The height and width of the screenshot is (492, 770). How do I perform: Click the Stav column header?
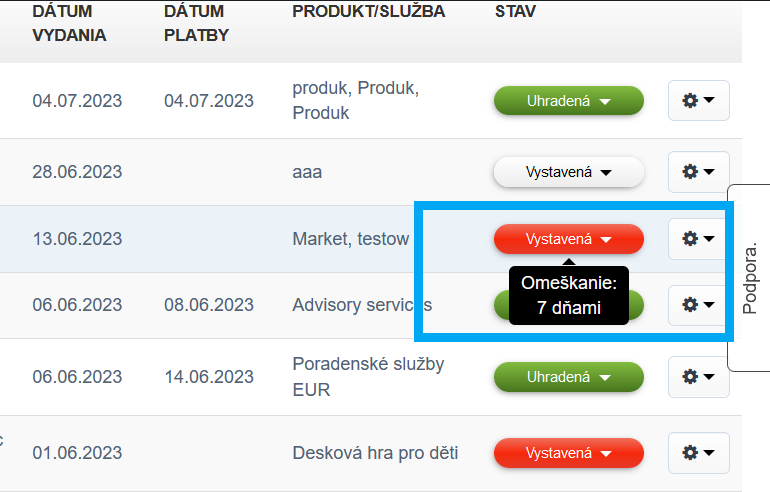(515, 12)
